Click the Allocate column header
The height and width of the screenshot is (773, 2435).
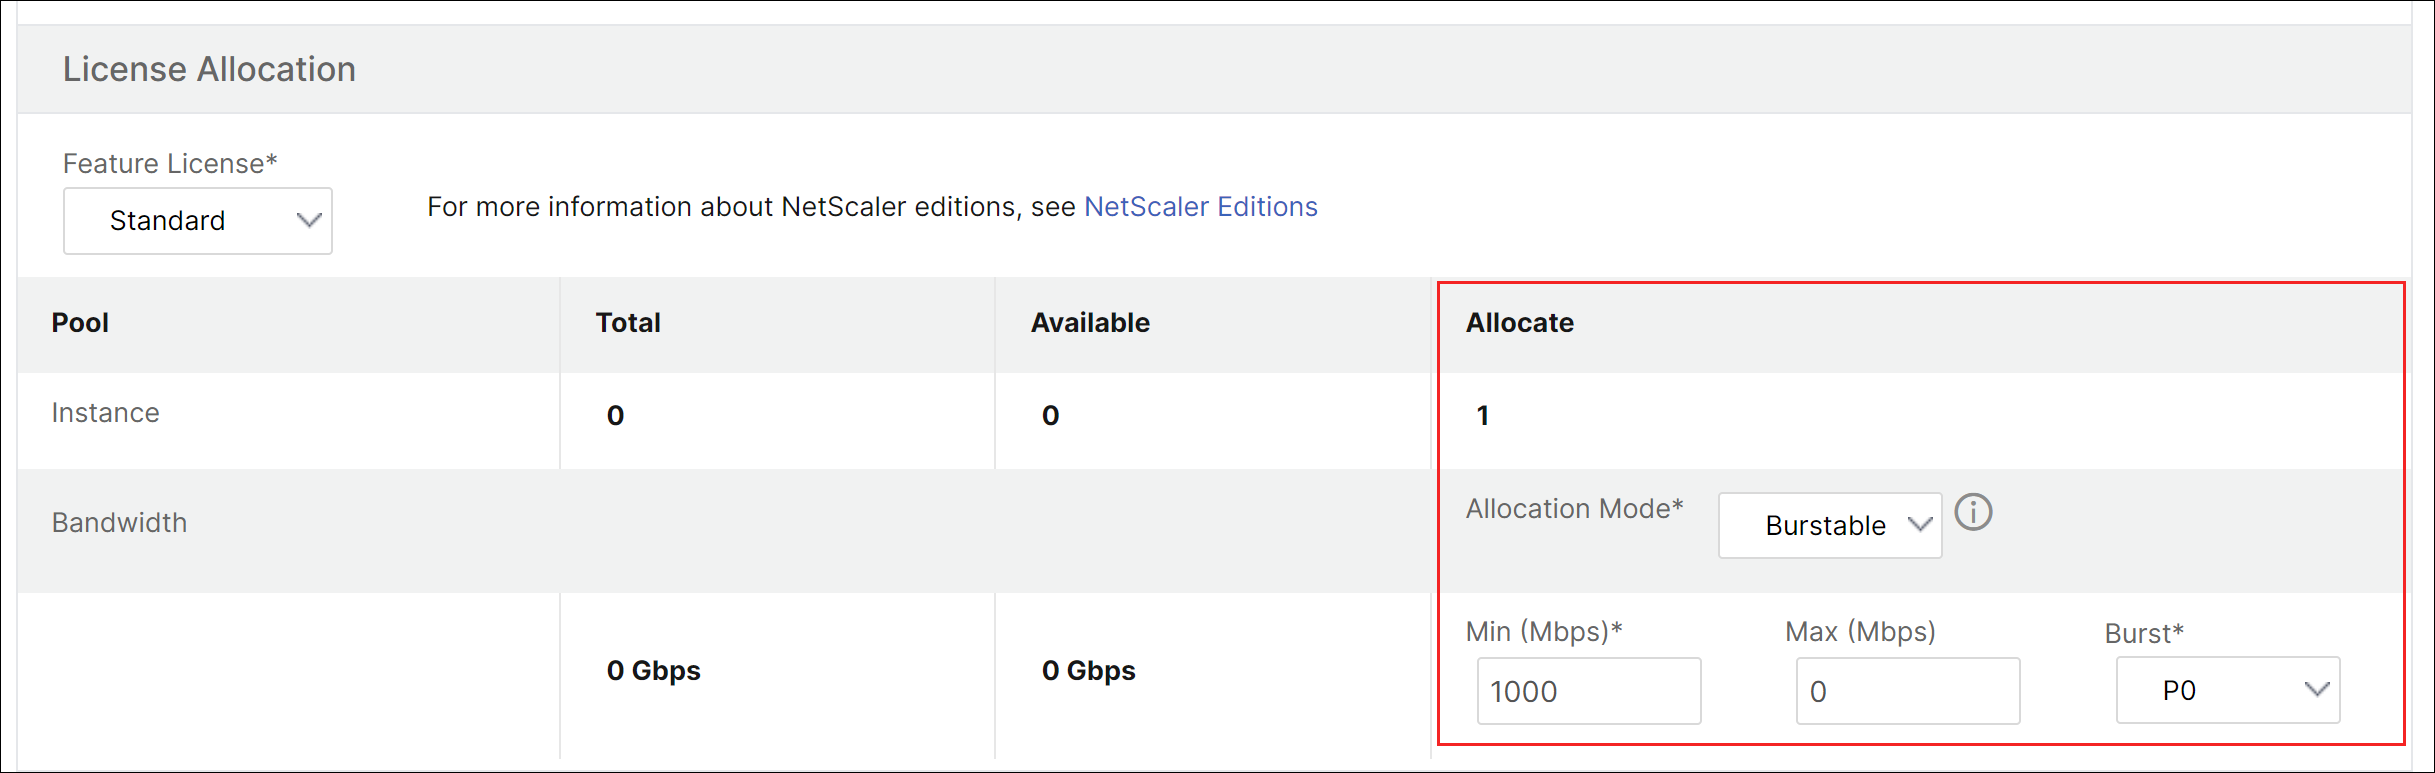tap(1520, 323)
